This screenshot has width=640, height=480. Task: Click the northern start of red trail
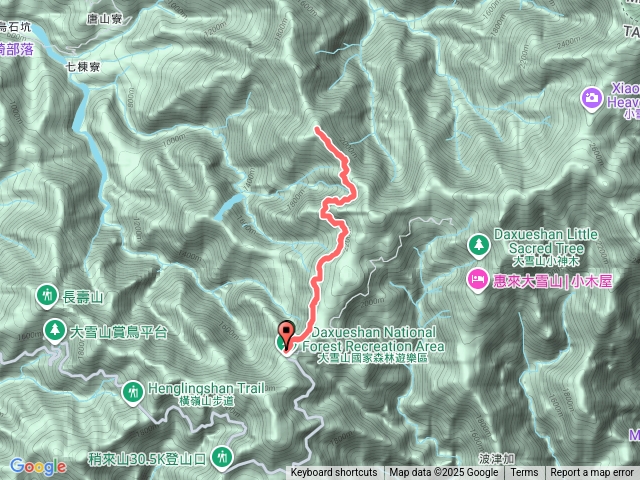coord(317,129)
